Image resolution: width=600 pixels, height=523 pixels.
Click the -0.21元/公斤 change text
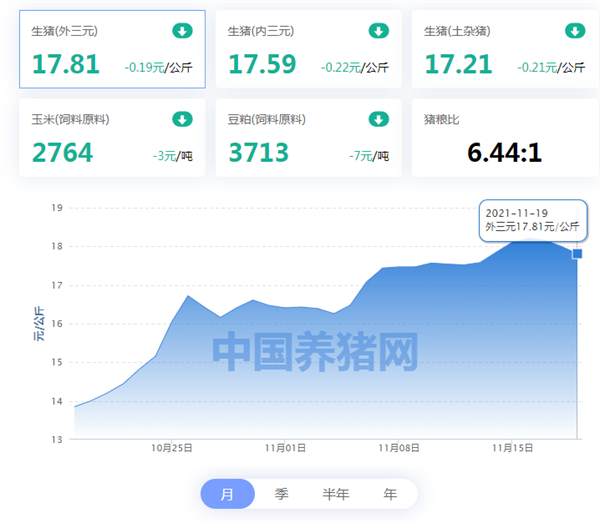551,68
